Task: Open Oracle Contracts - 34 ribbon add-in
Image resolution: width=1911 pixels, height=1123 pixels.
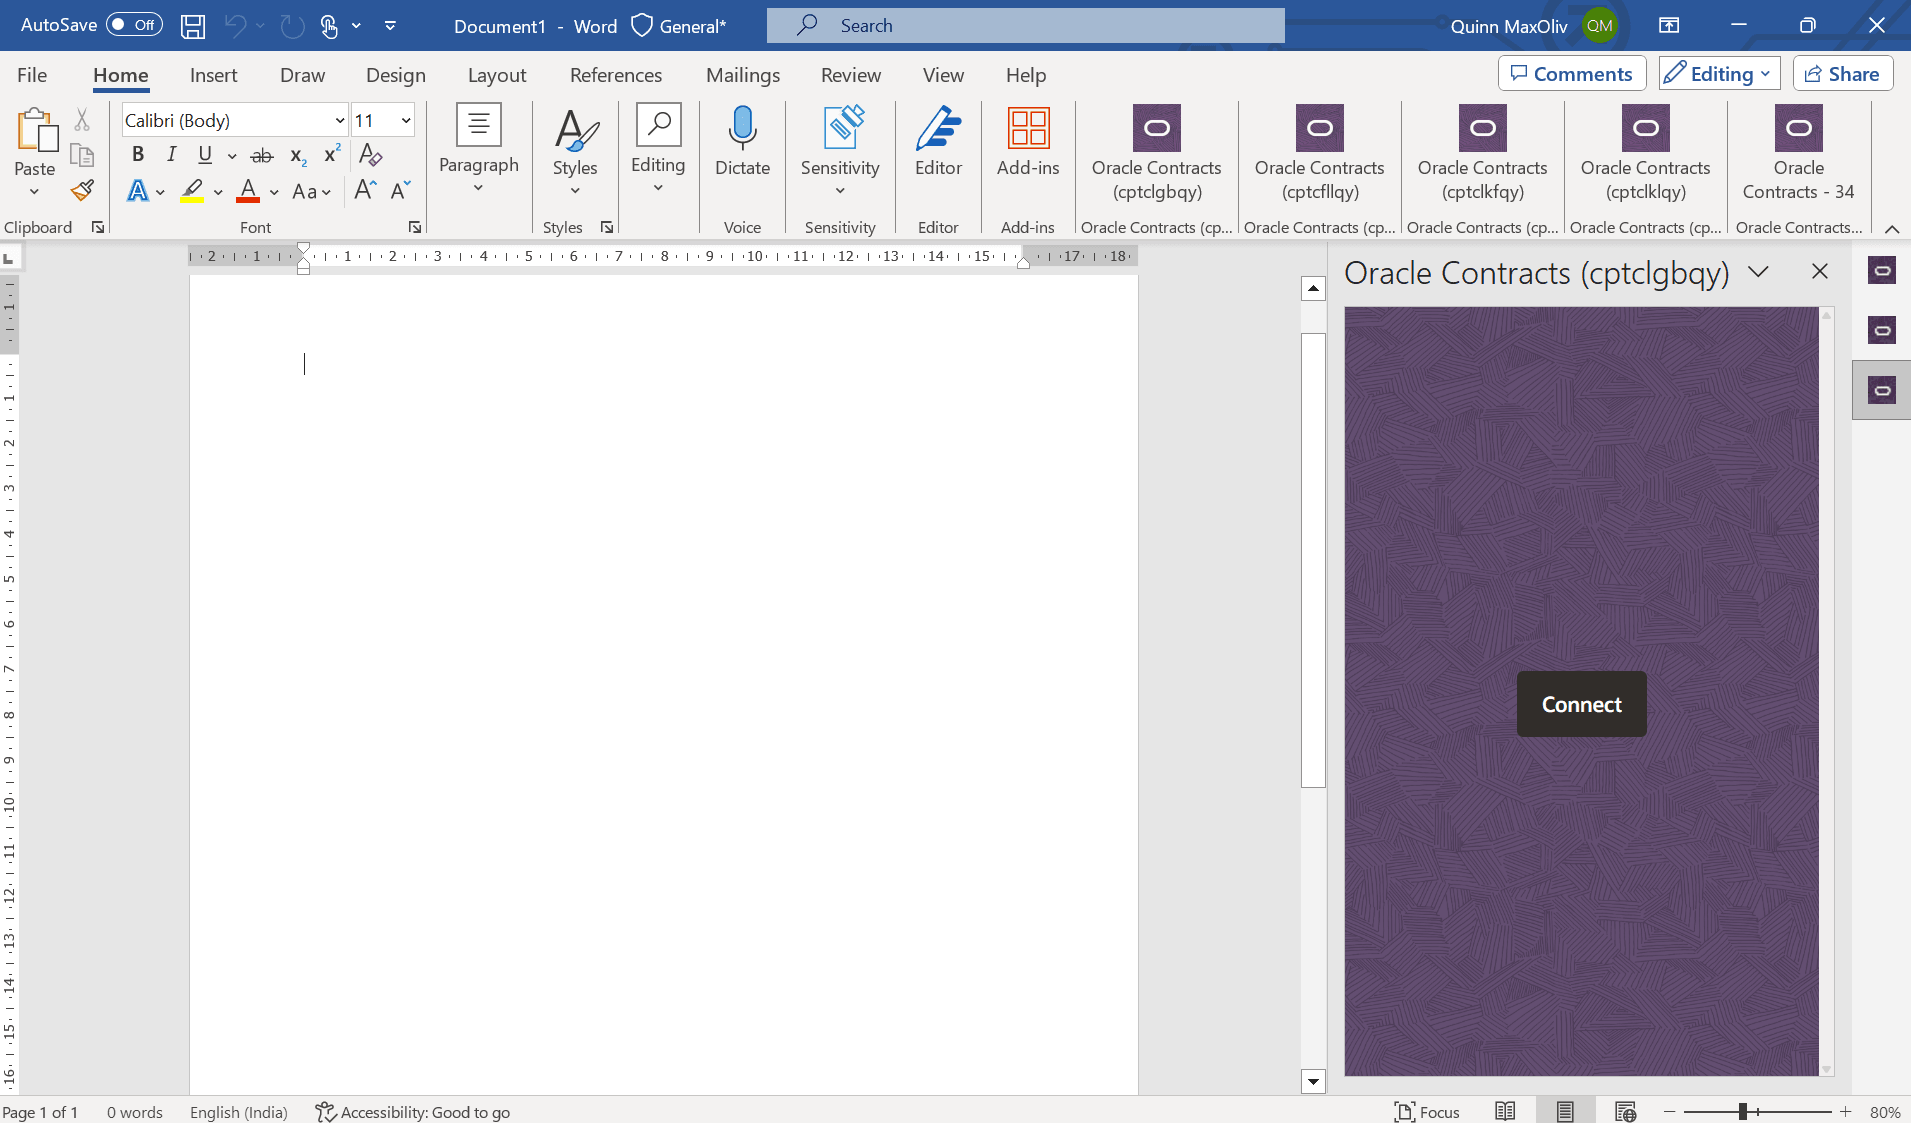Action: (x=1799, y=153)
